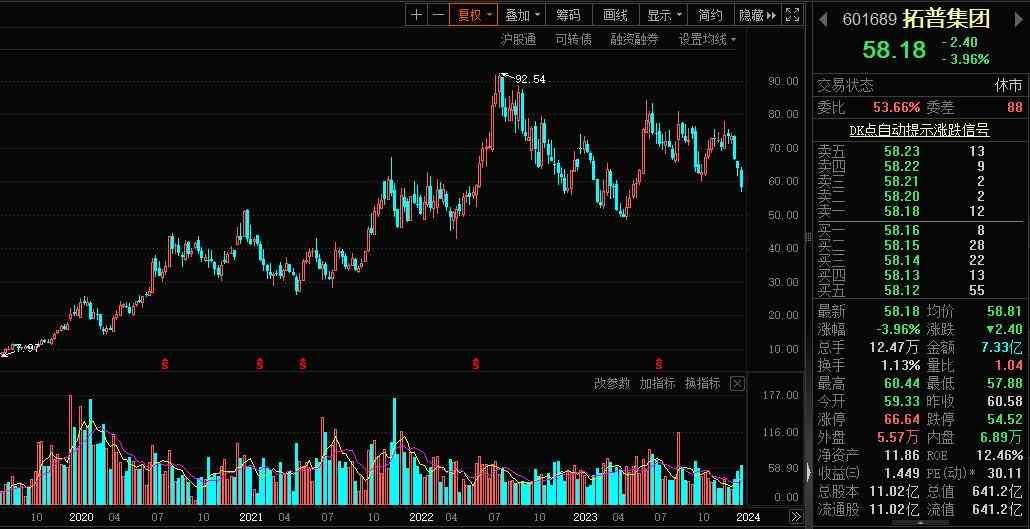Click the 改参数 modify parameters button

612,384
